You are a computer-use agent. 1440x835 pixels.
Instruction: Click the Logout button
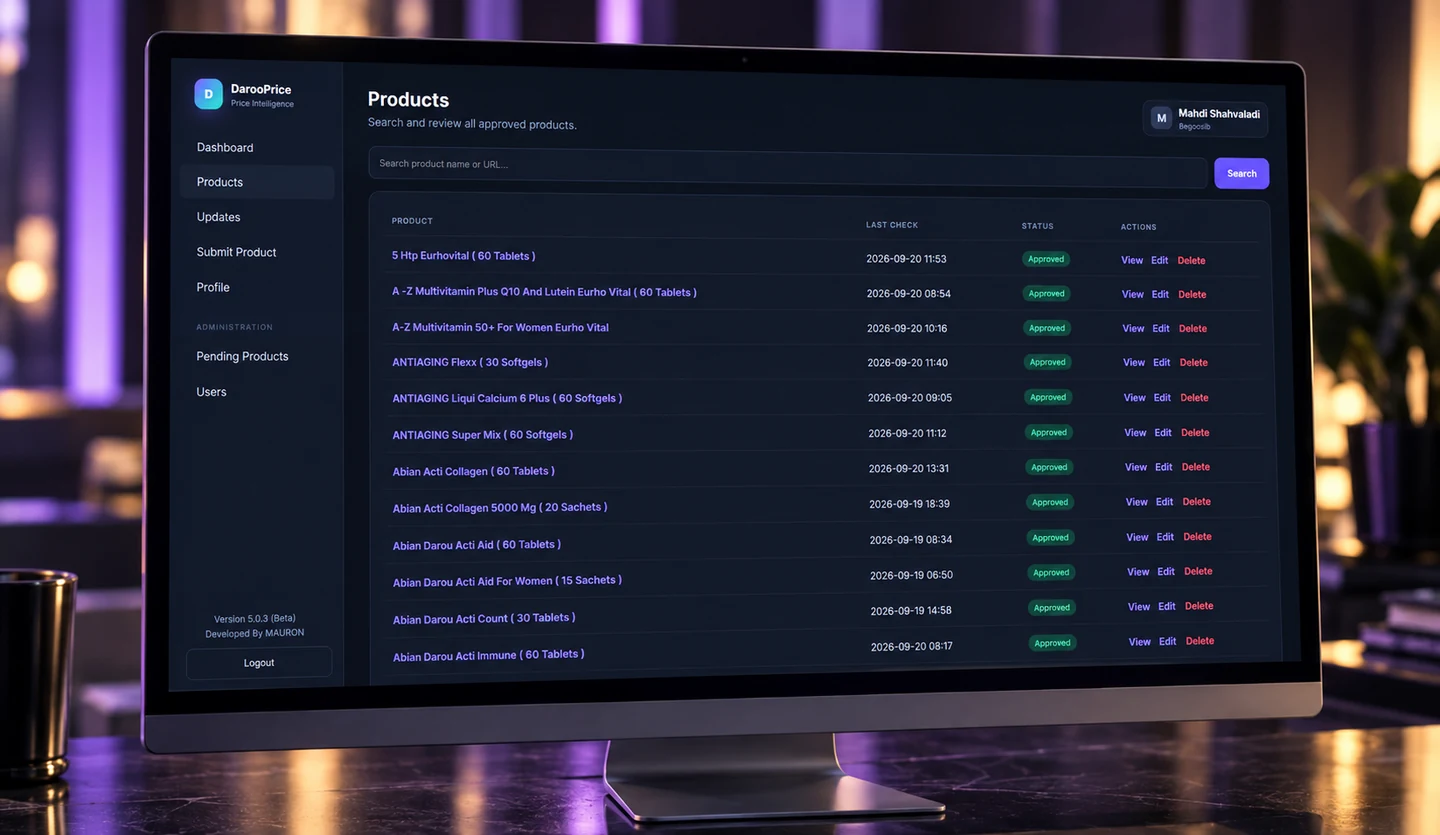(259, 663)
